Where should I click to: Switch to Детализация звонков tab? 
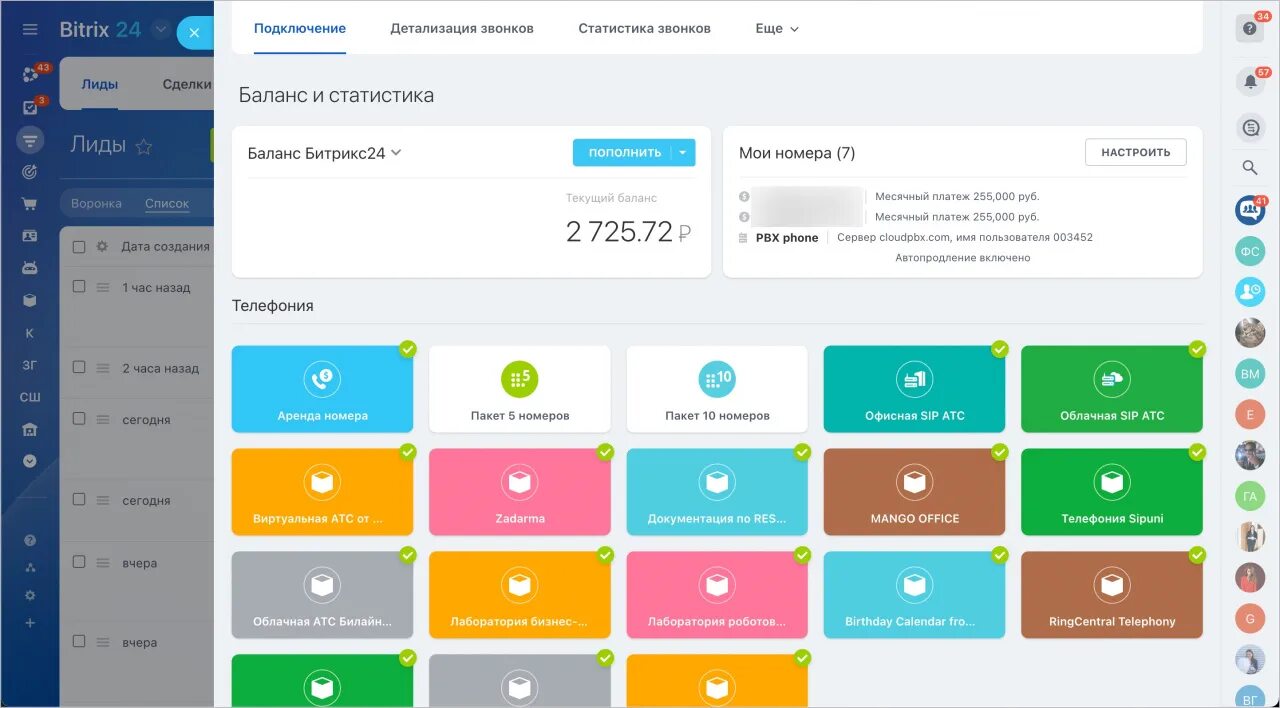[x=462, y=29]
